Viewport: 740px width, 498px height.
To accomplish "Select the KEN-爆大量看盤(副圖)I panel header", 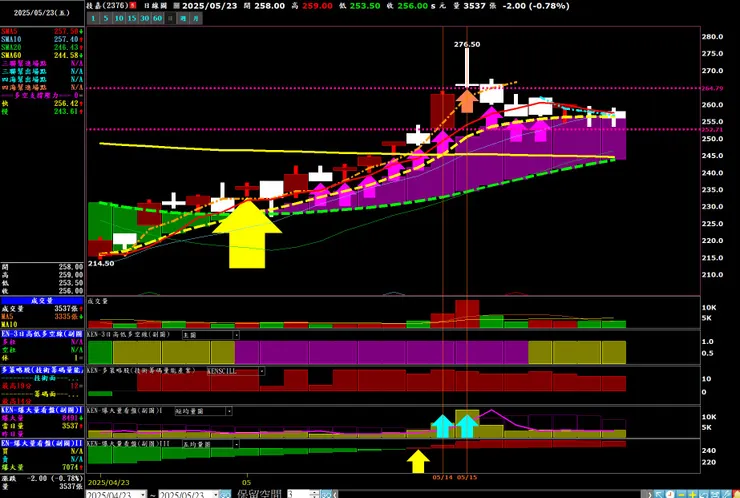I will tap(42, 410).
